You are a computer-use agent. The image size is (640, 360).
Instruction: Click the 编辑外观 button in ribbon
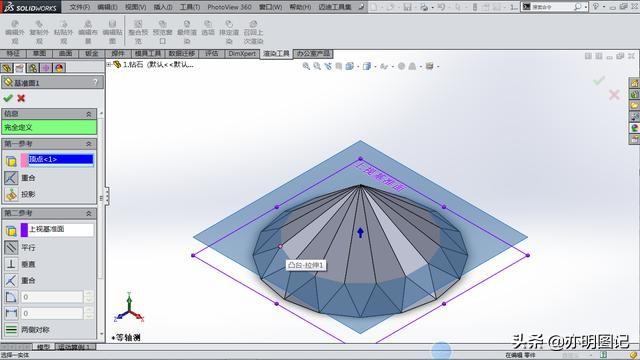pos(15,32)
